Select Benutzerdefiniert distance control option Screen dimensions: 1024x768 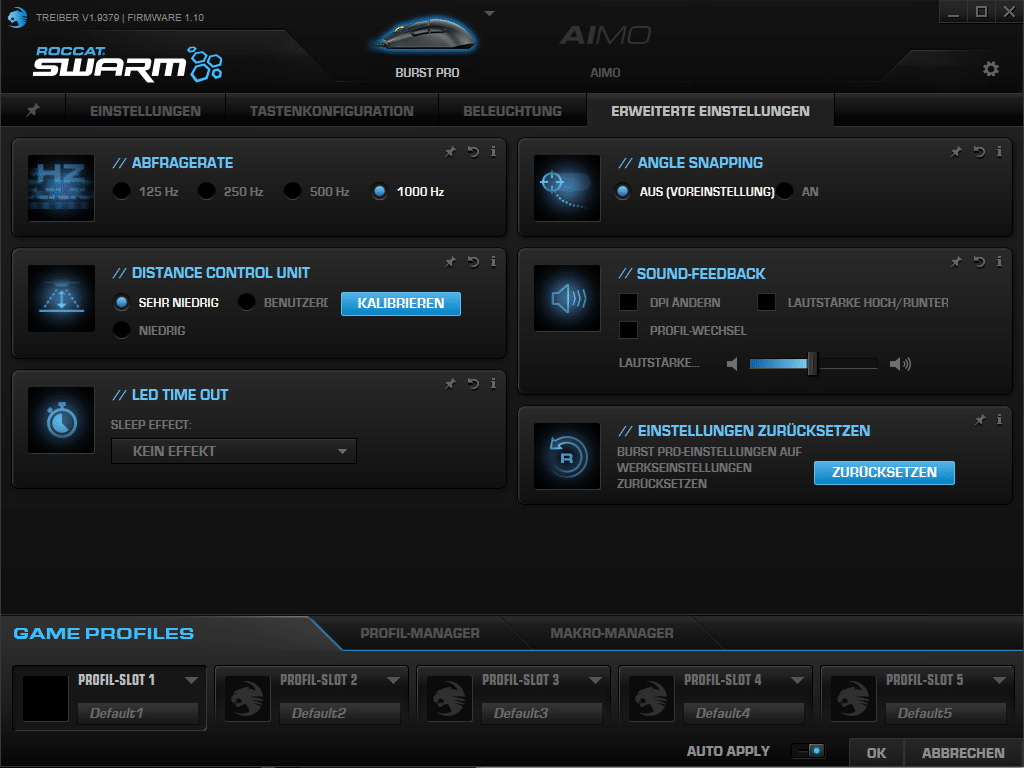tap(246, 302)
